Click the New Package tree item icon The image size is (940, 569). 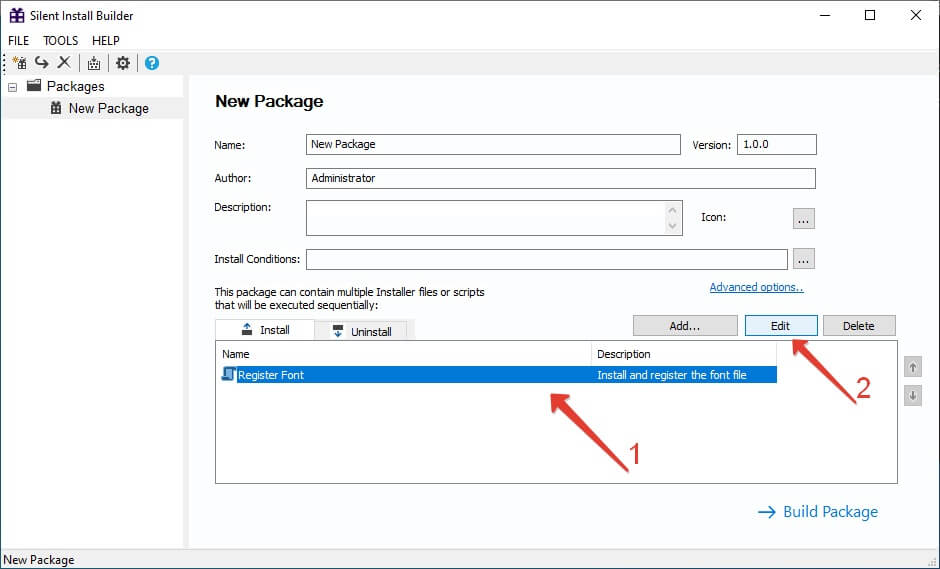tap(56, 108)
